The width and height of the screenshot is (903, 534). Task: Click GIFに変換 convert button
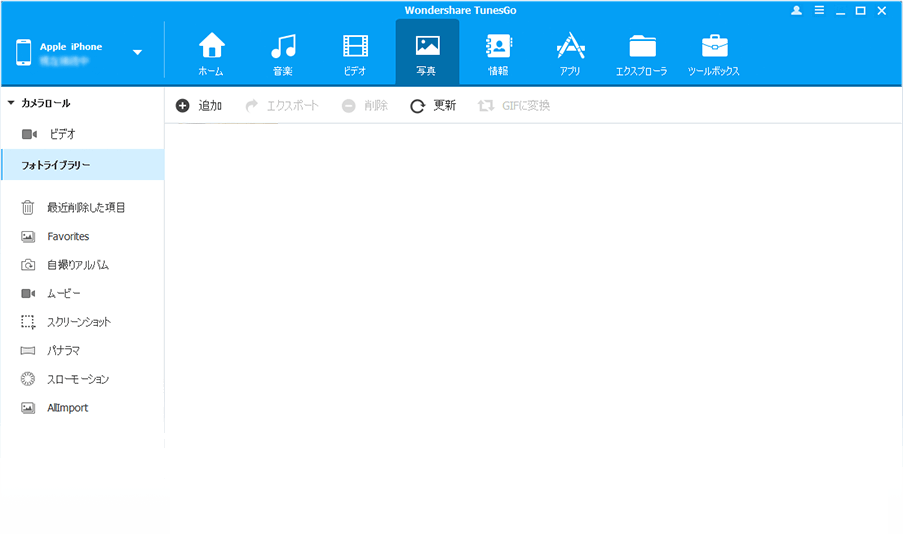coord(514,105)
